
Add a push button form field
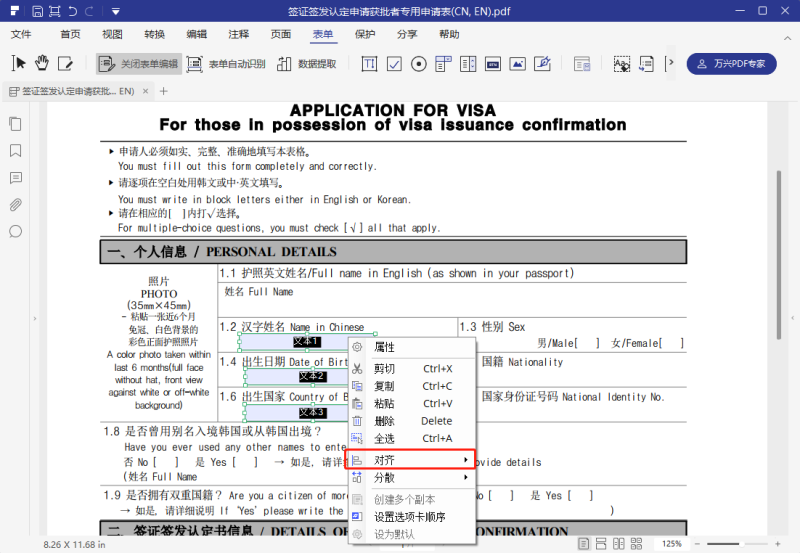(x=492, y=64)
